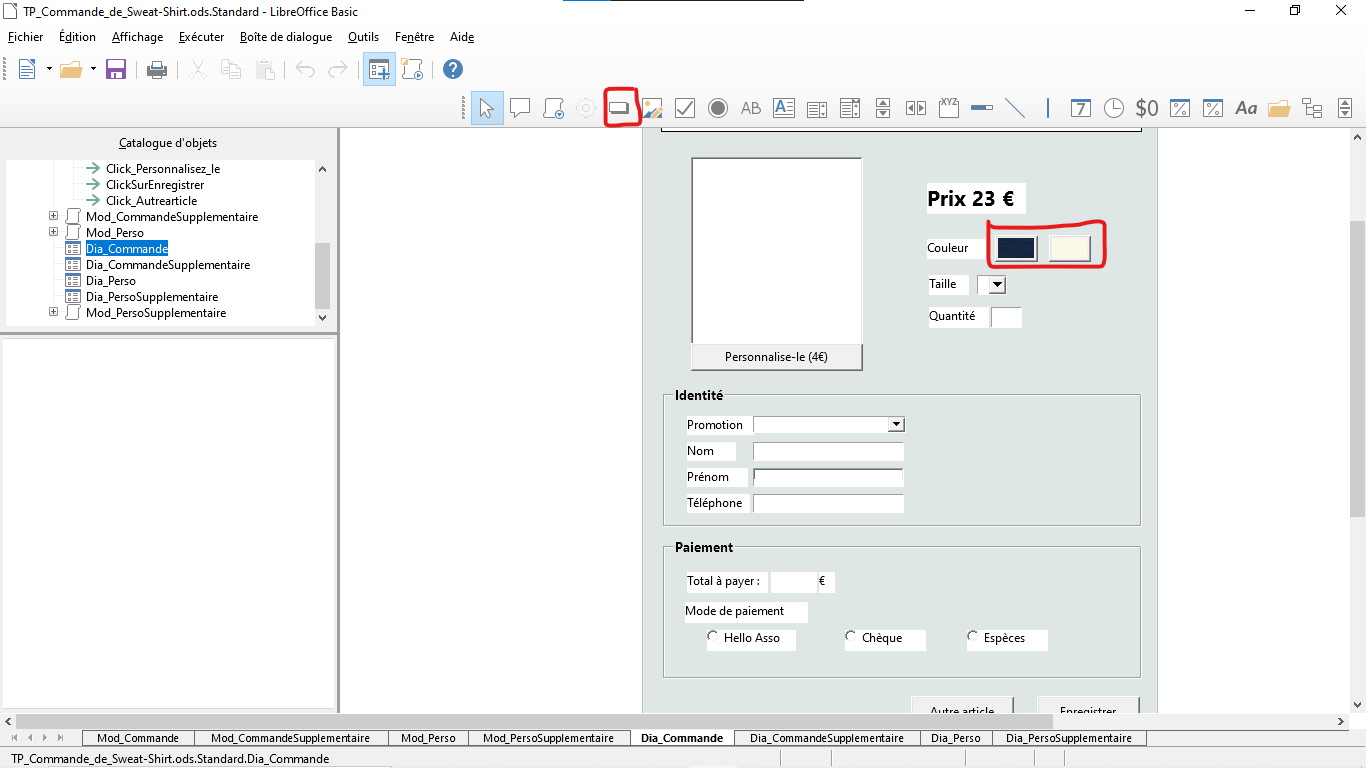Click the Button control tool
Screen dimensions: 1366x768
click(x=619, y=108)
